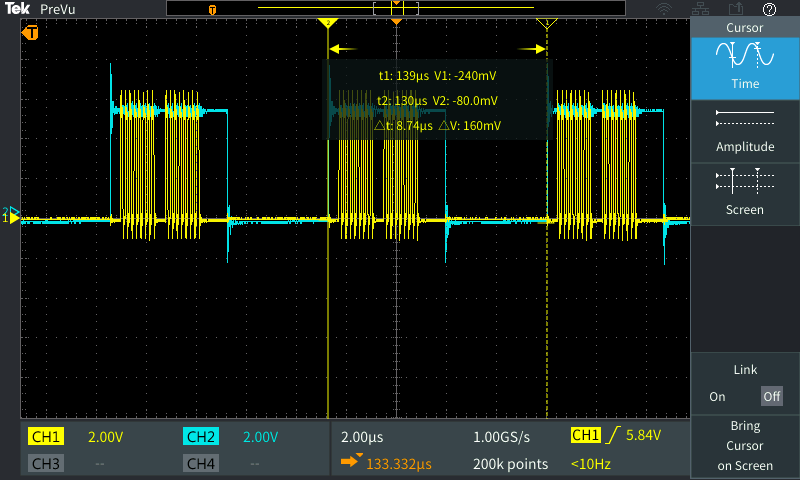Click the network connection icon
Screen dimensions: 800x480
[700, 9]
